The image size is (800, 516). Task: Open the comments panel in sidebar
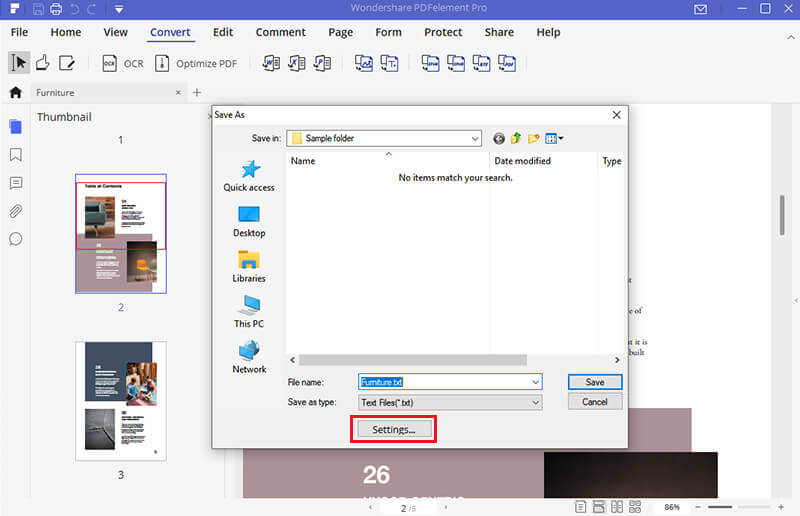tap(16, 183)
